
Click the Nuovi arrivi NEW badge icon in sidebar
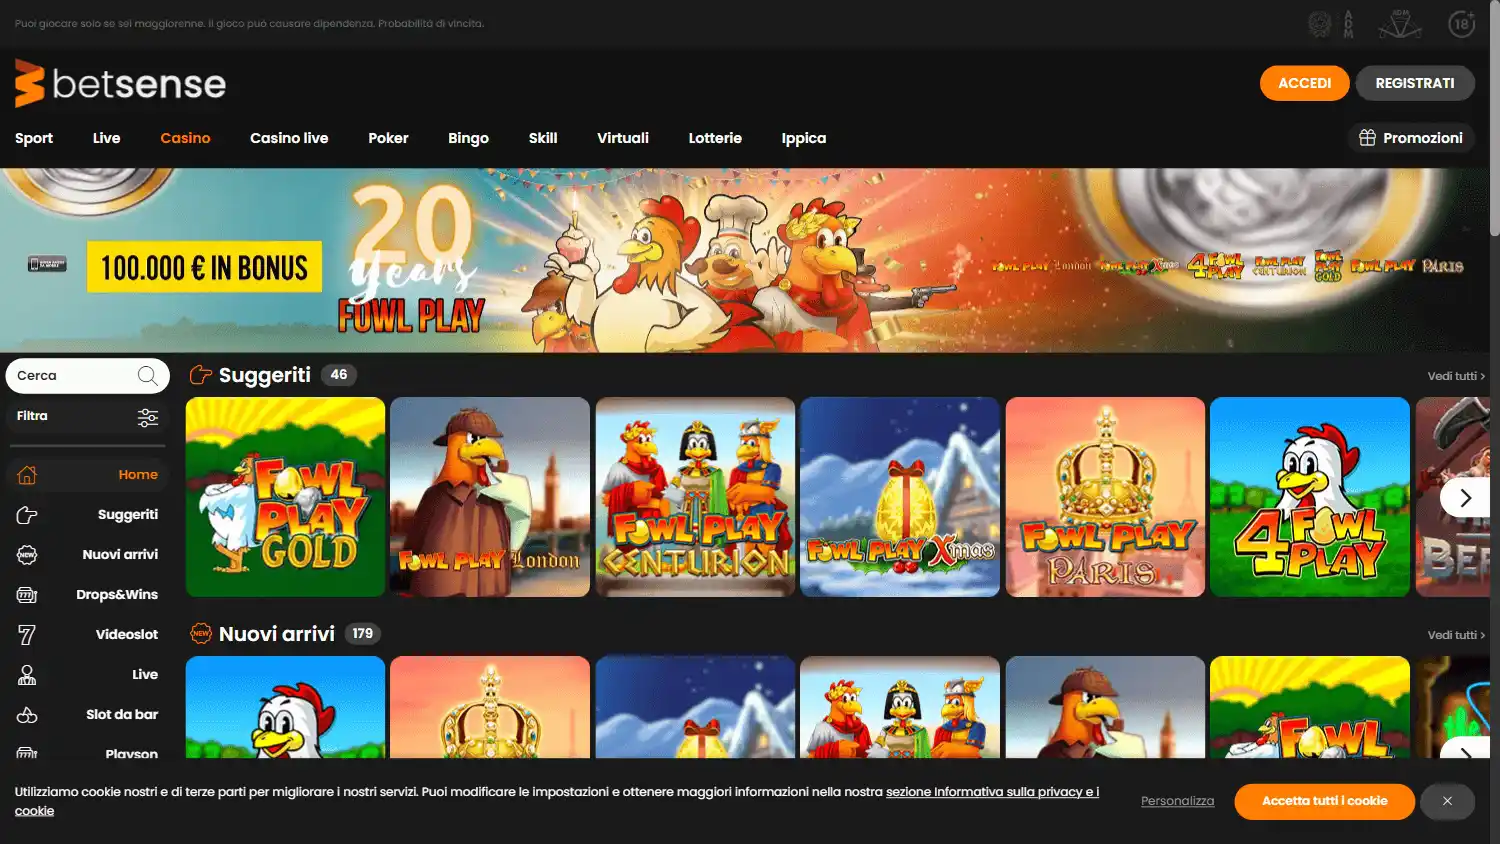27,555
